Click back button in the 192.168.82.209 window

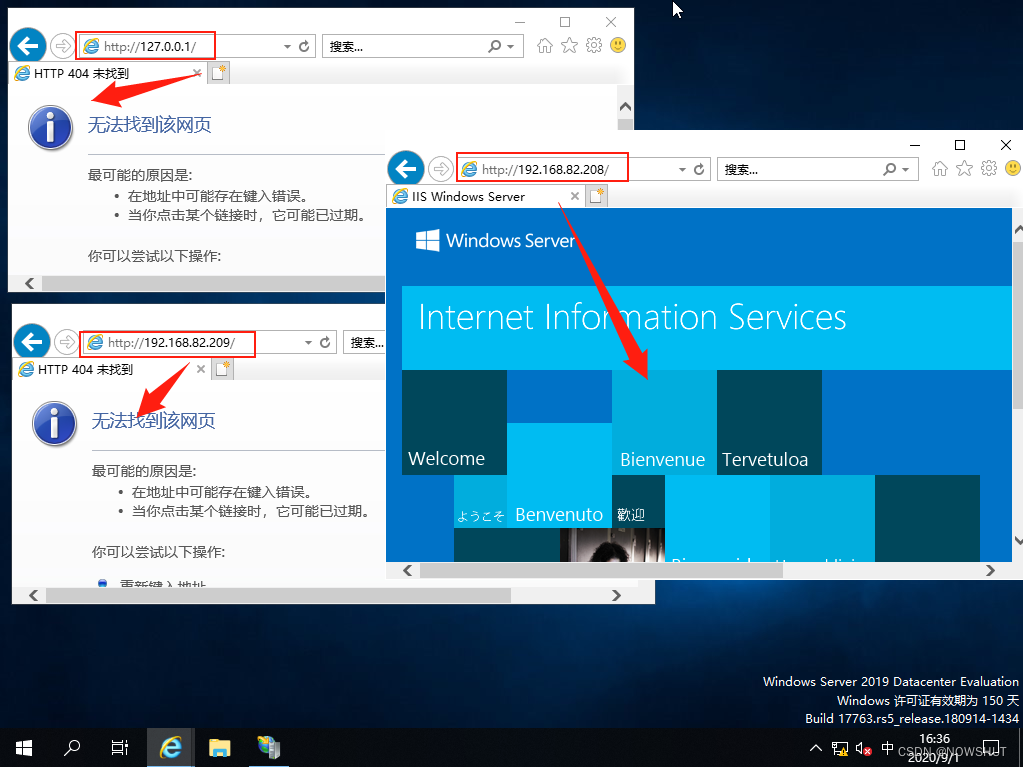coord(31,342)
